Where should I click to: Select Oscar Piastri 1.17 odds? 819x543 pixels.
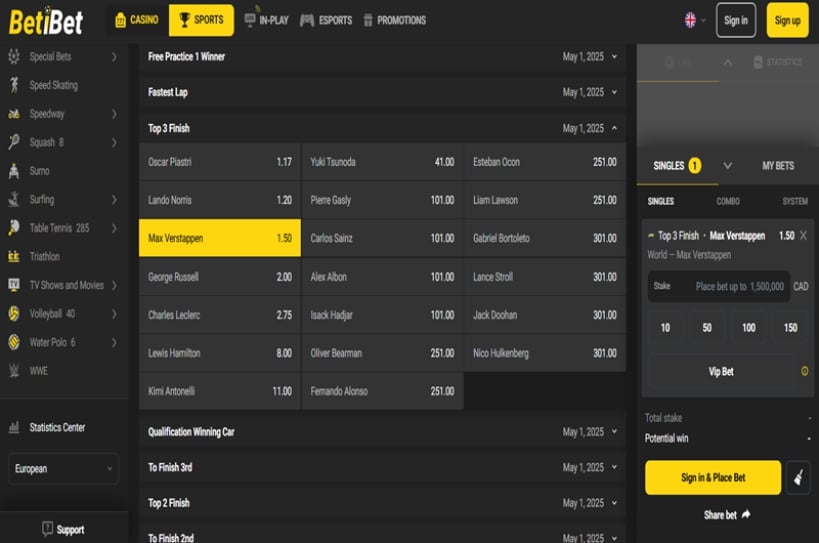pyautogui.click(x=220, y=162)
